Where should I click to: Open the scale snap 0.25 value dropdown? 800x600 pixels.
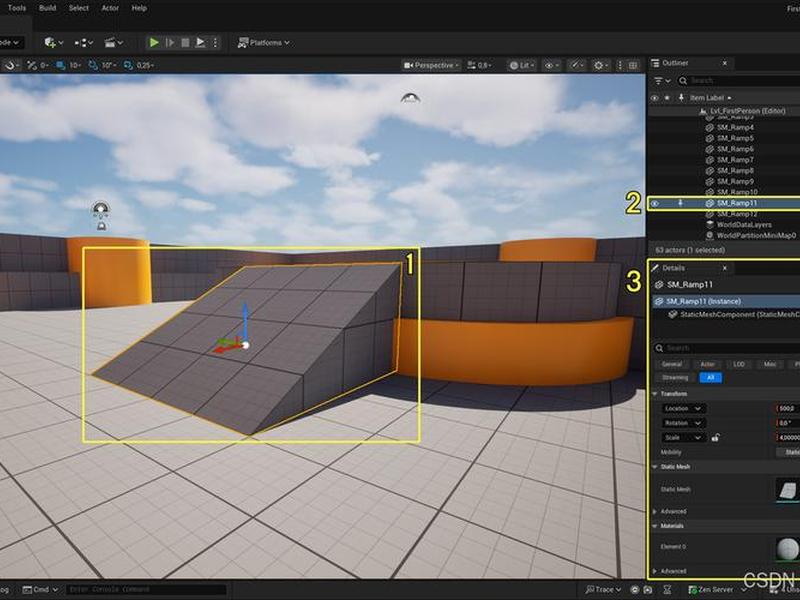pos(145,65)
